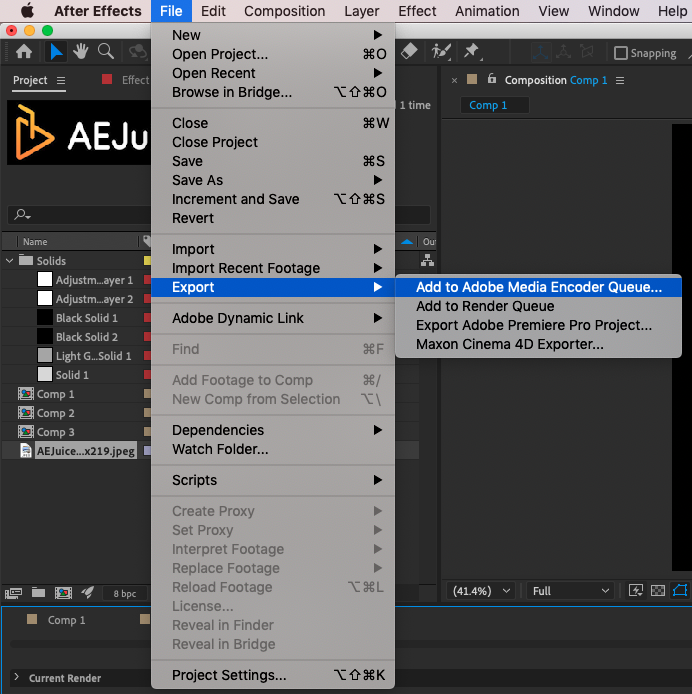
Task: Collapse the Solids folder
Action: point(10,261)
